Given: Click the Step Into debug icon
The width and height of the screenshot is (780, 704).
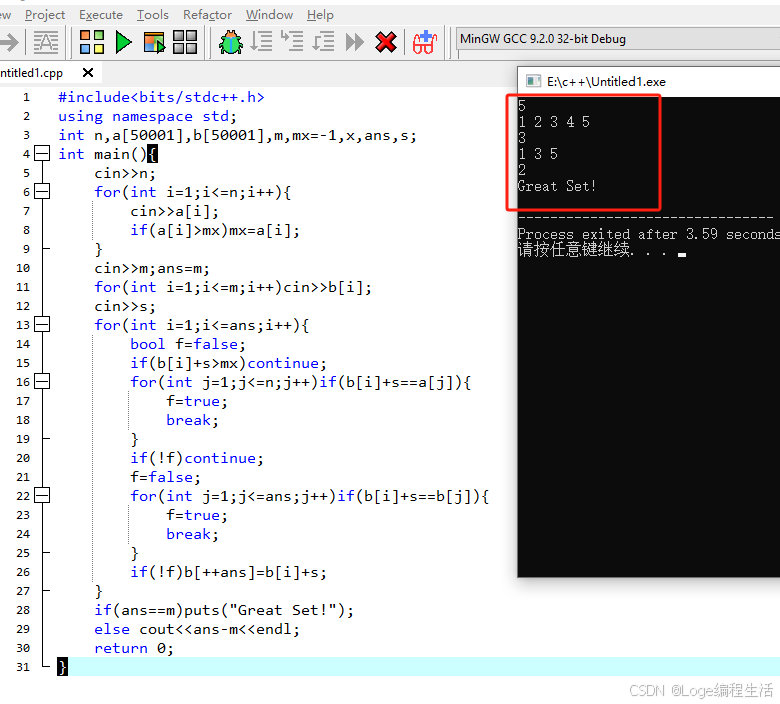Looking at the screenshot, I should point(292,41).
